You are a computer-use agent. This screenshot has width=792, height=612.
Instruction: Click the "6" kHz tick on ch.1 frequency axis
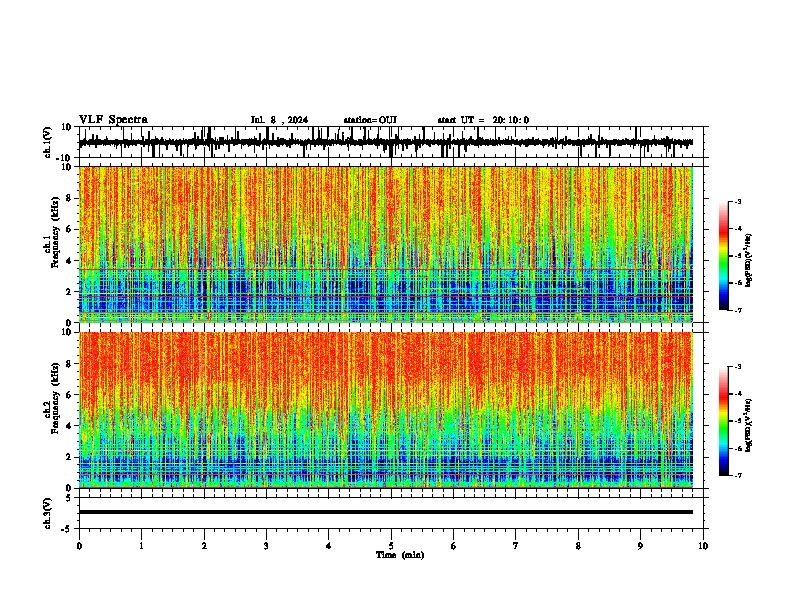coord(70,229)
